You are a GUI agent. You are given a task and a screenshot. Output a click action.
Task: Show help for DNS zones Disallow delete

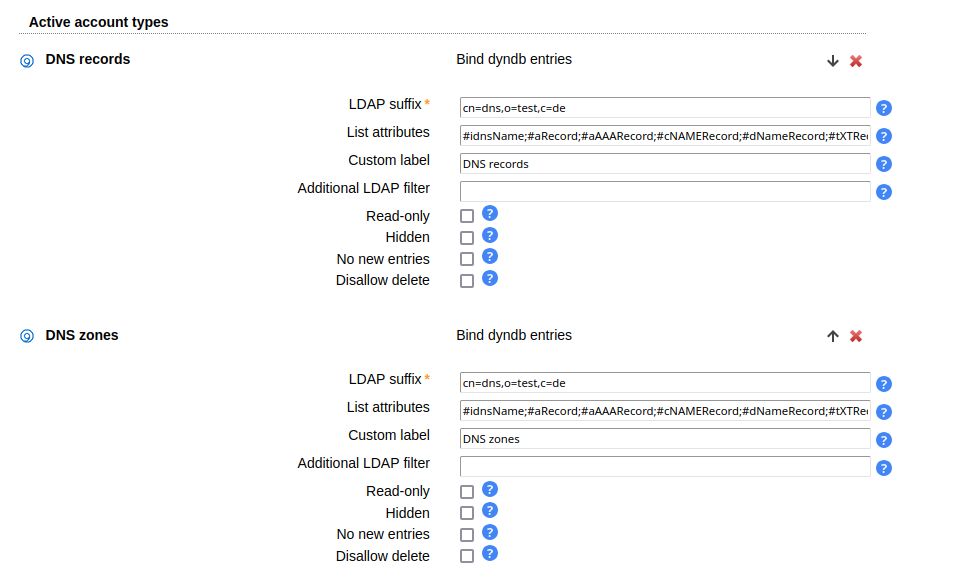coord(490,554)
